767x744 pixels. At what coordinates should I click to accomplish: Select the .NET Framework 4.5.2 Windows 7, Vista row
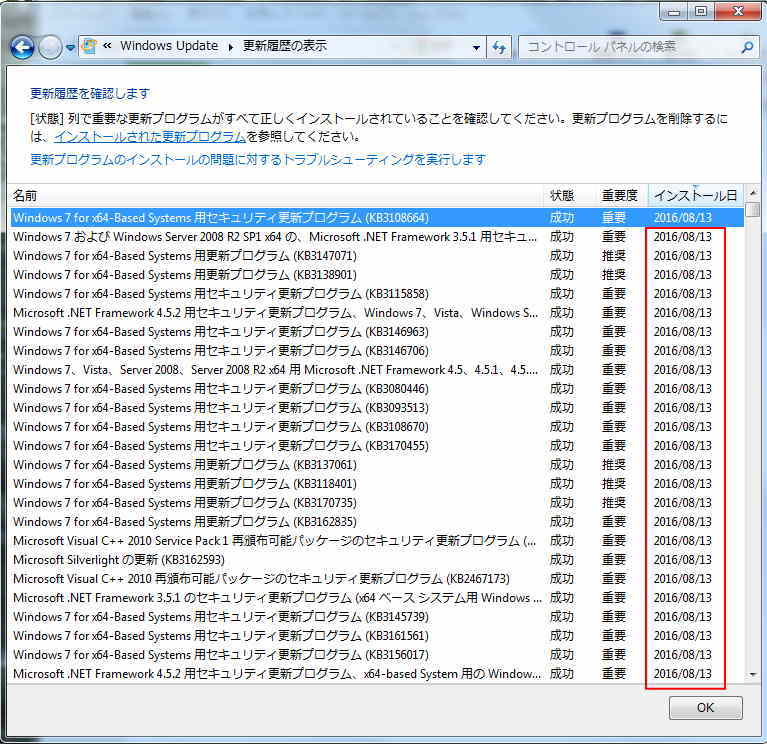[377, 313]
